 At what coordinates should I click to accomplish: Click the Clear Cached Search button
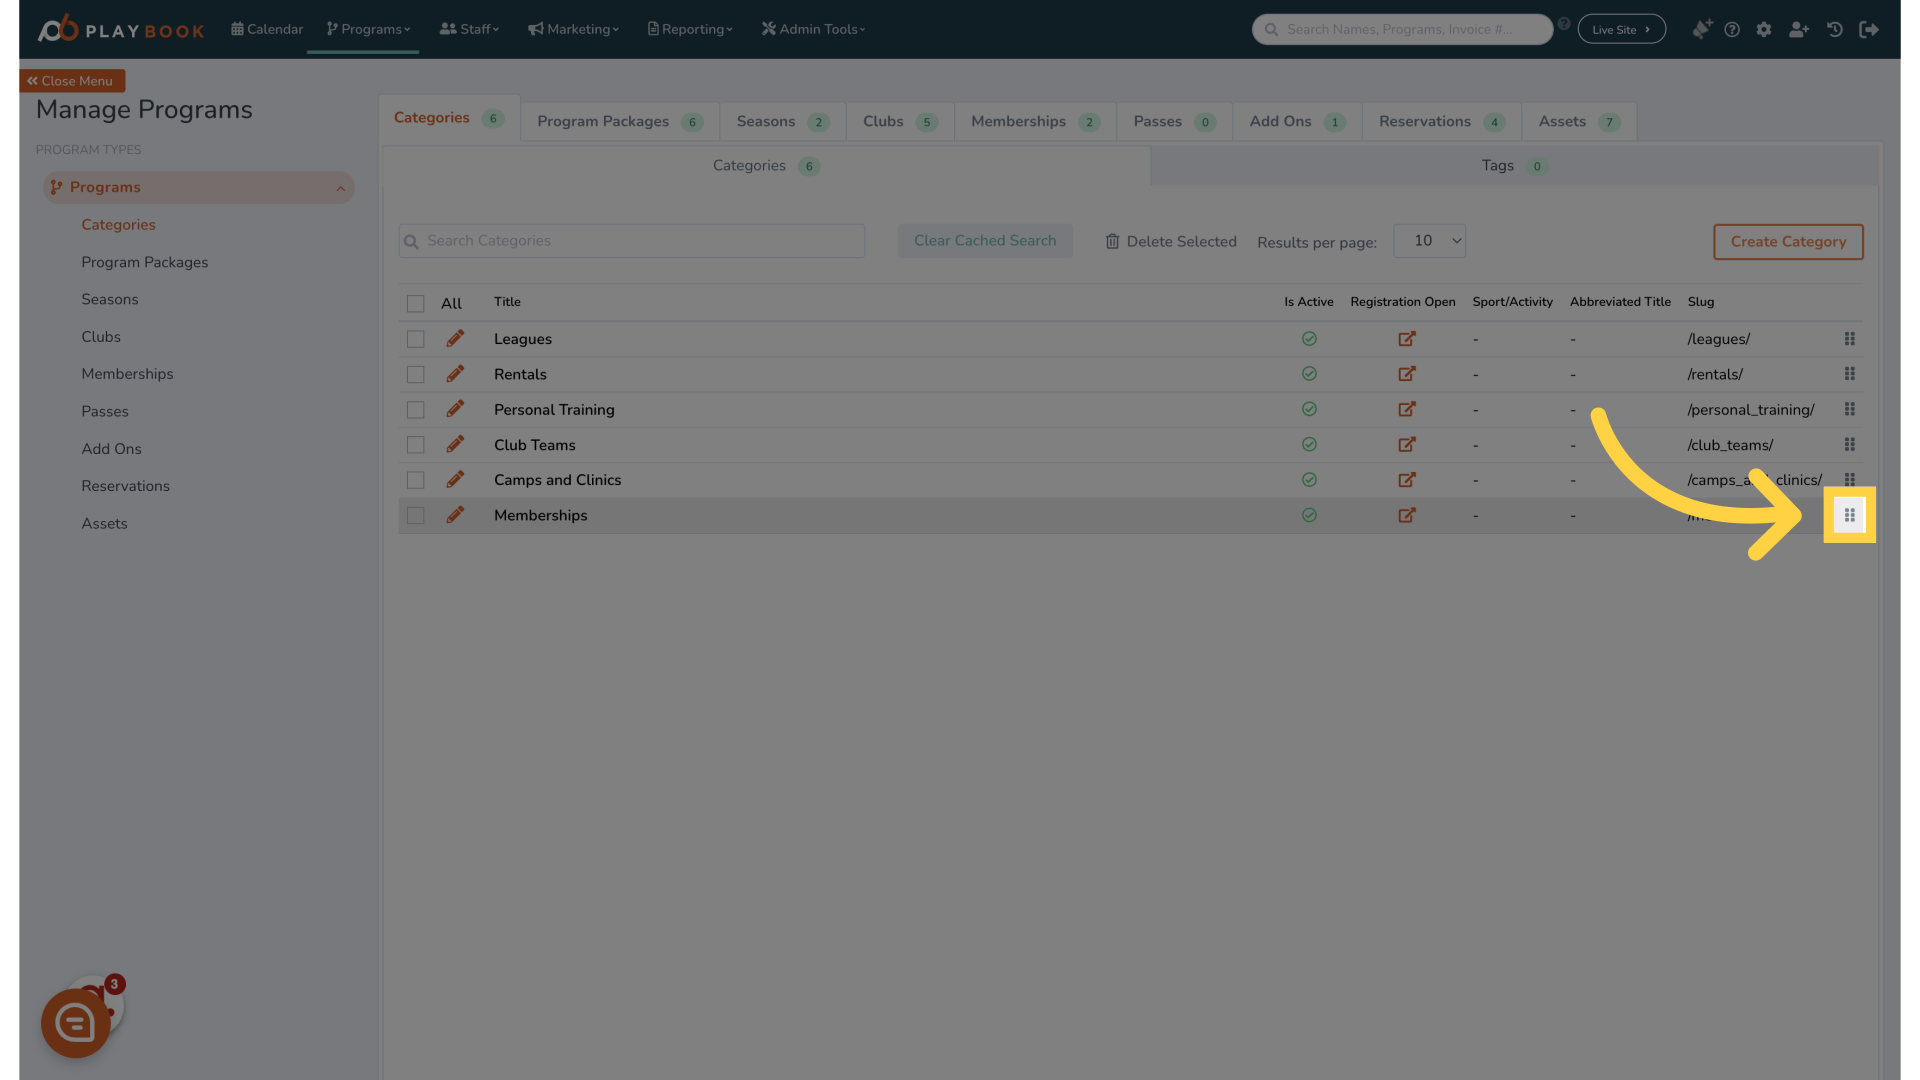pyautogui.click(x=985, y=240)
